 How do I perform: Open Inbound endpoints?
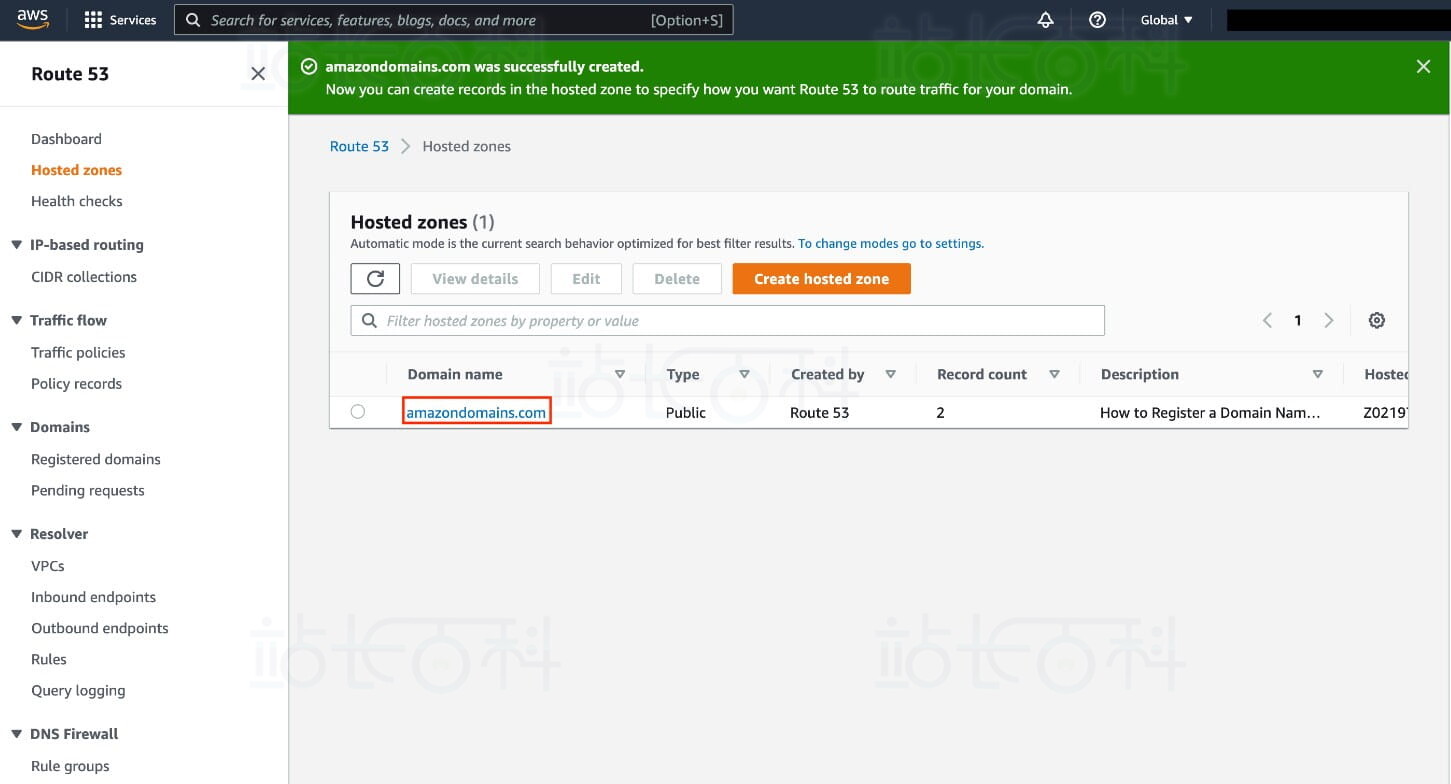click(94, 597)
